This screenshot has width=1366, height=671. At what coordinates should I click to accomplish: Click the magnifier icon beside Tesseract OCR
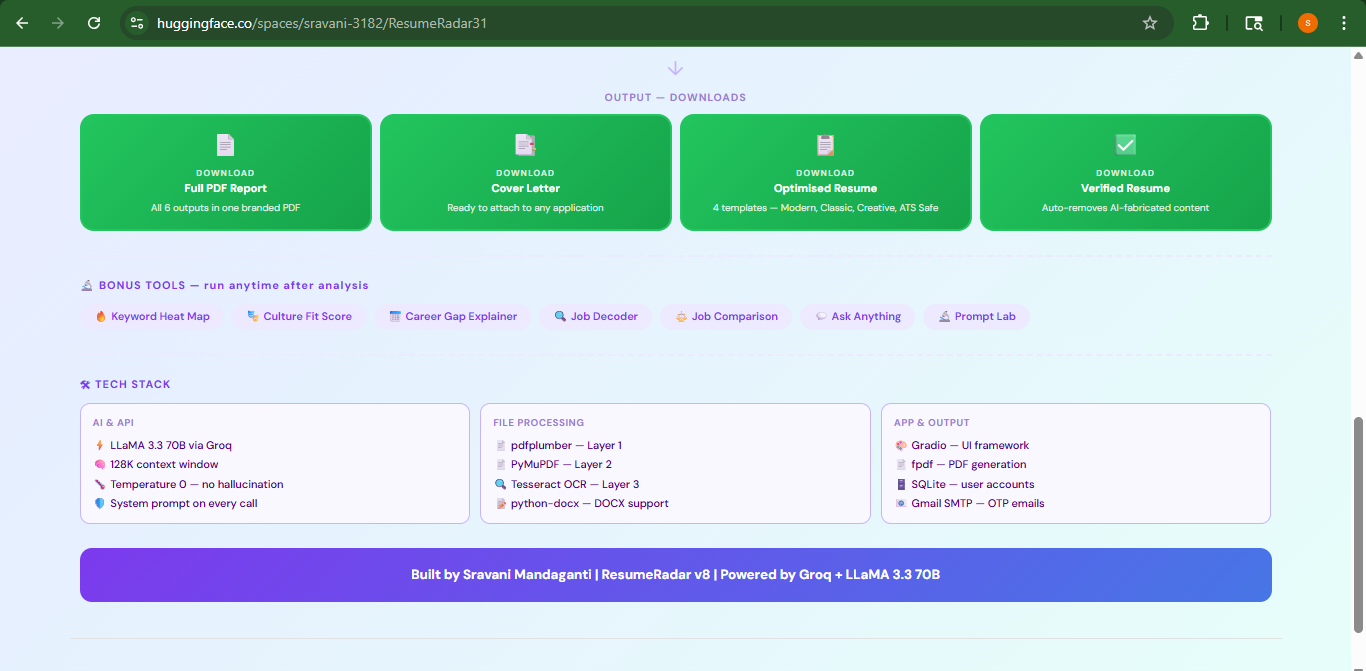(x=501, y=485)
